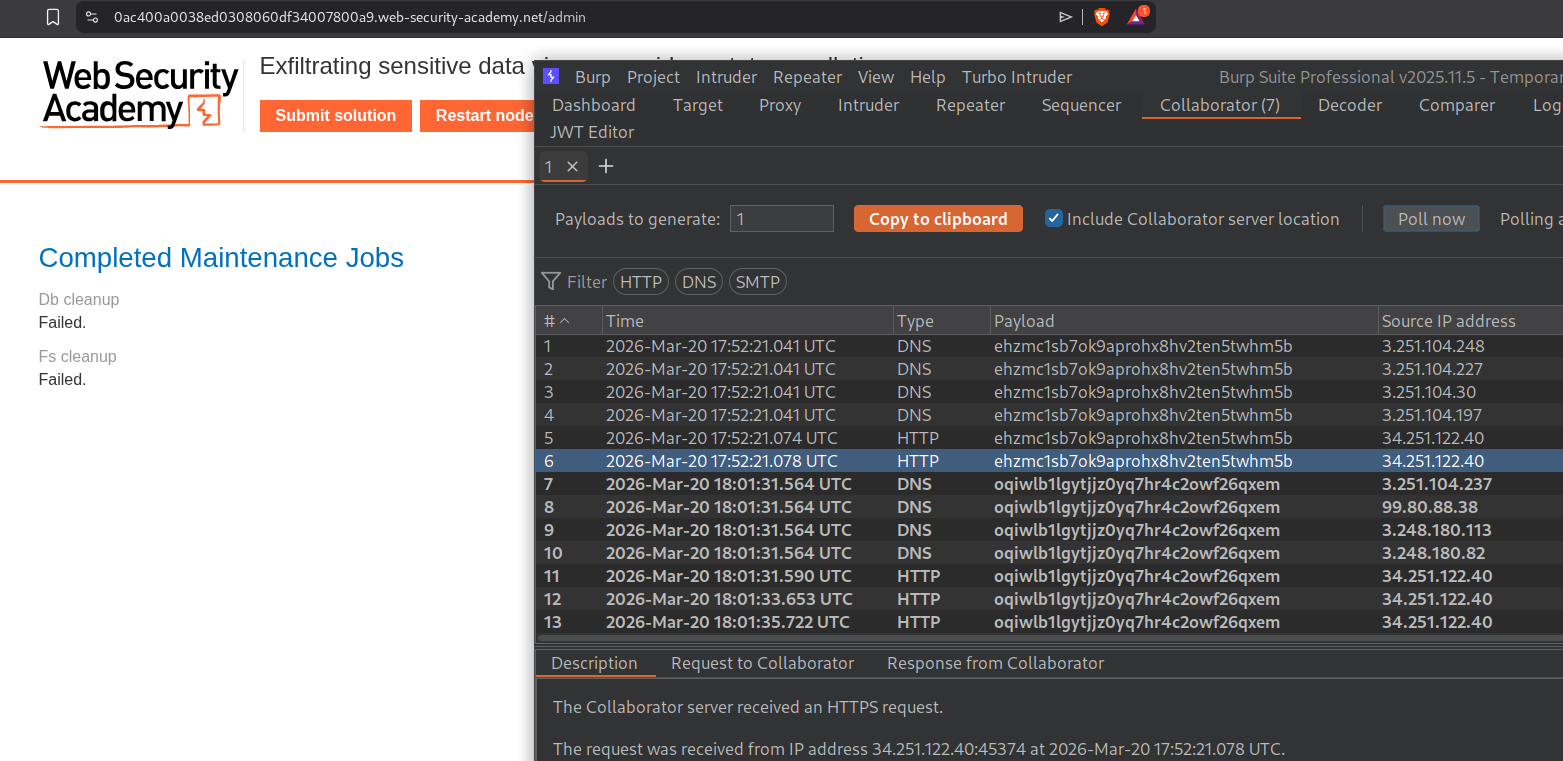Click the Payloads to generate number field
Screen dimensions: 1563x761
point(781,219)
